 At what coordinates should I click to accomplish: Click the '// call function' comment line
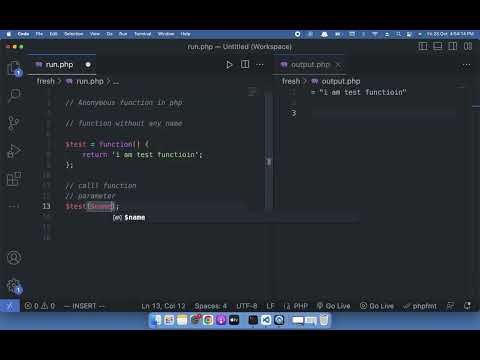point(101,185)
